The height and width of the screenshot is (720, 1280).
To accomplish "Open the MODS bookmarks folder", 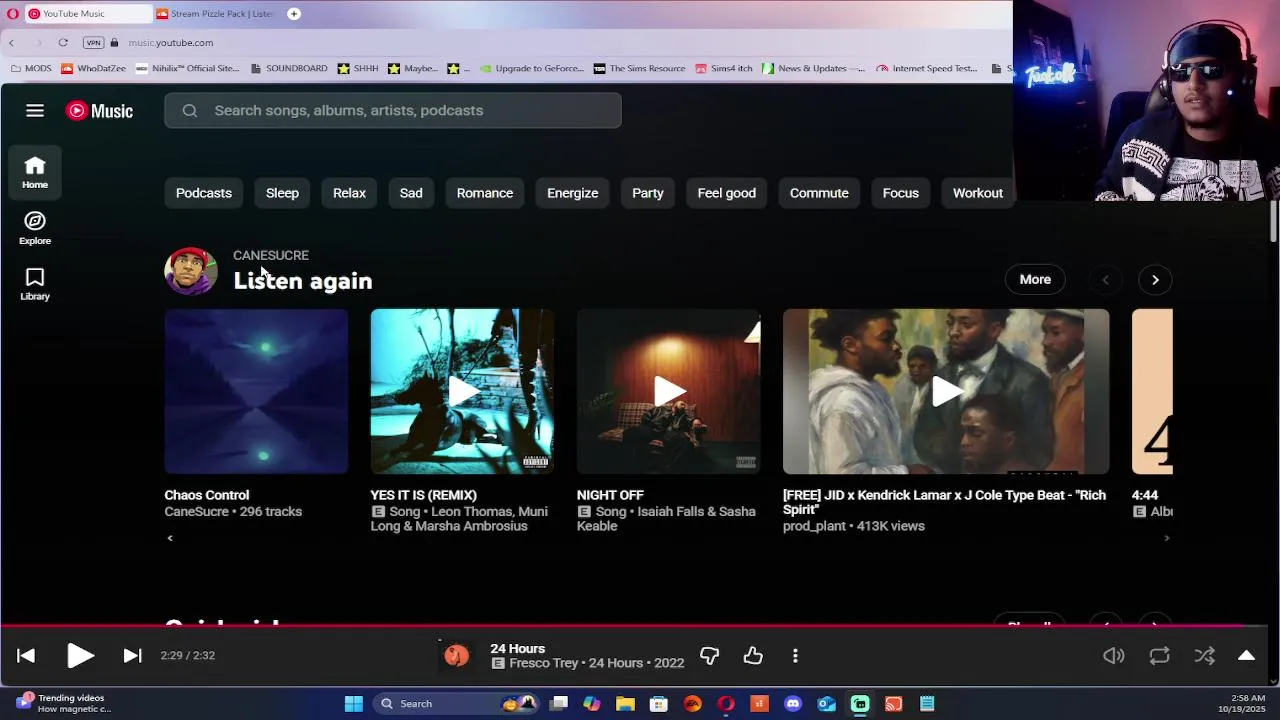I will [x=30, y=69].
